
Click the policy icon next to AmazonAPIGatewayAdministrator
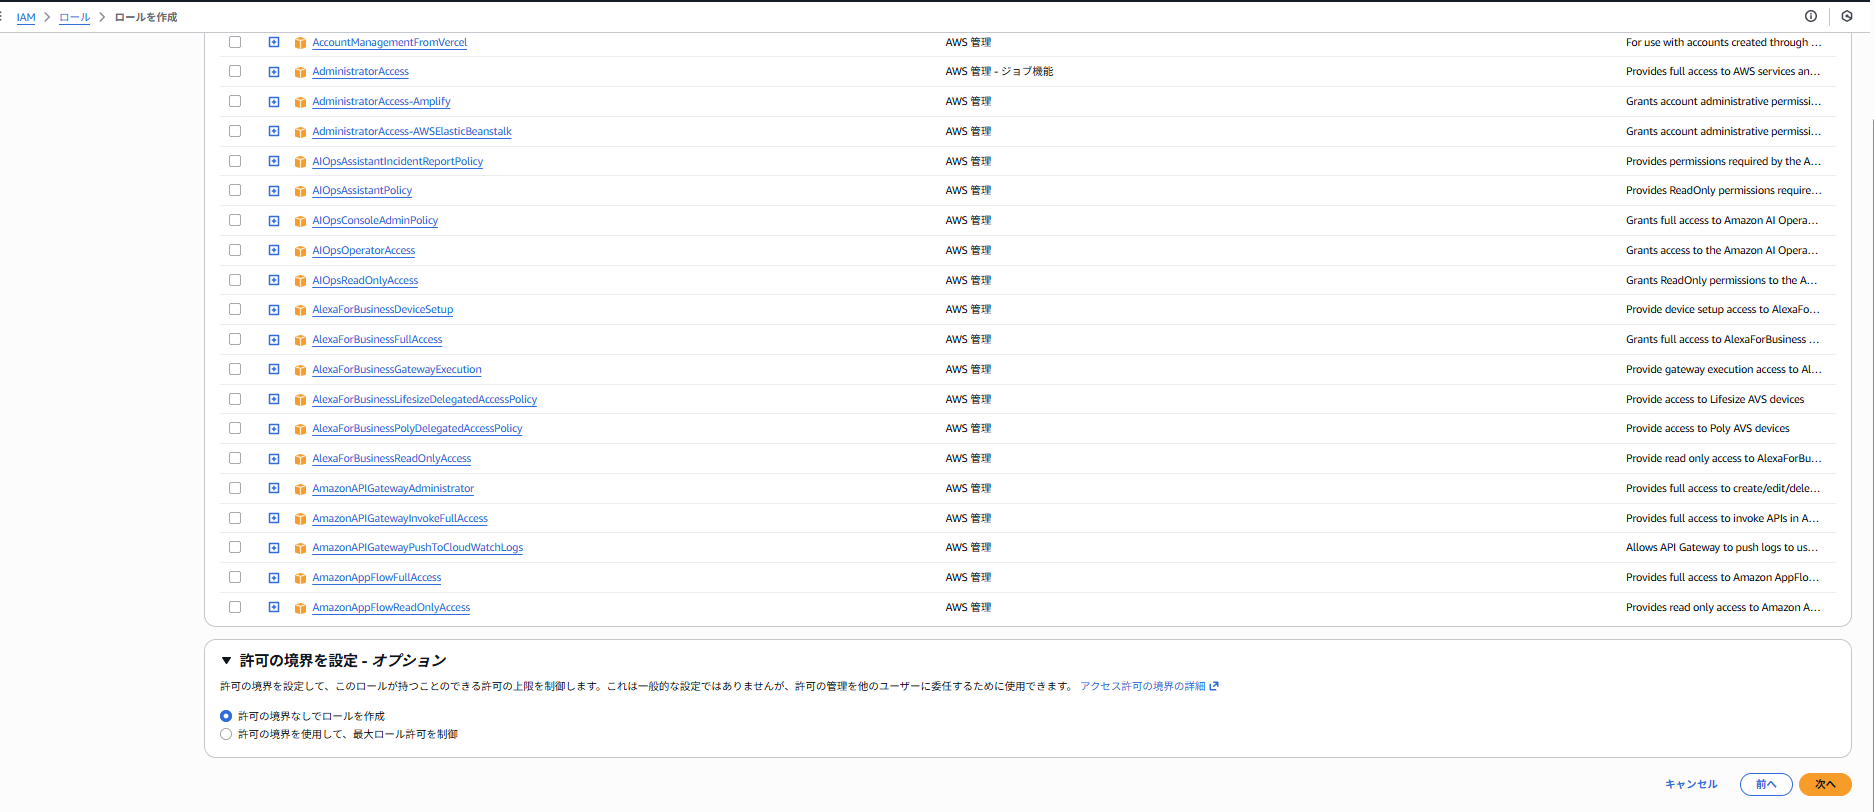click(300, 489)
